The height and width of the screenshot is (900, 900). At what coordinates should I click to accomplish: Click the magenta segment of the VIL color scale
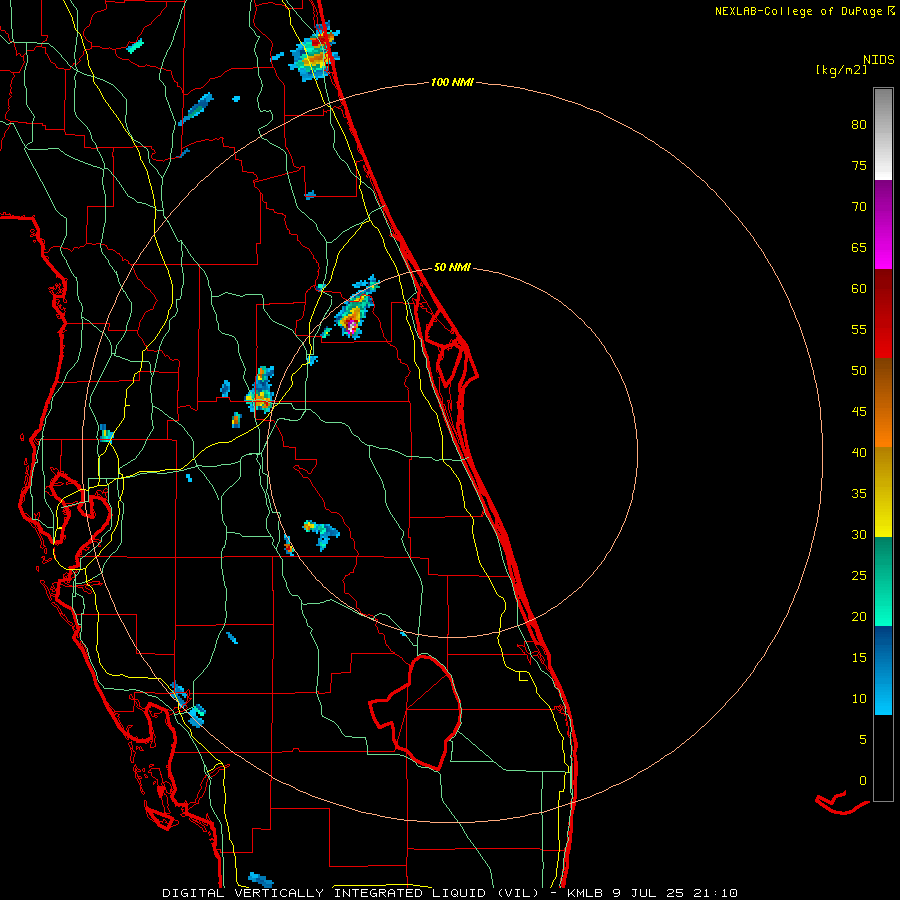click(x=883, y=224)
